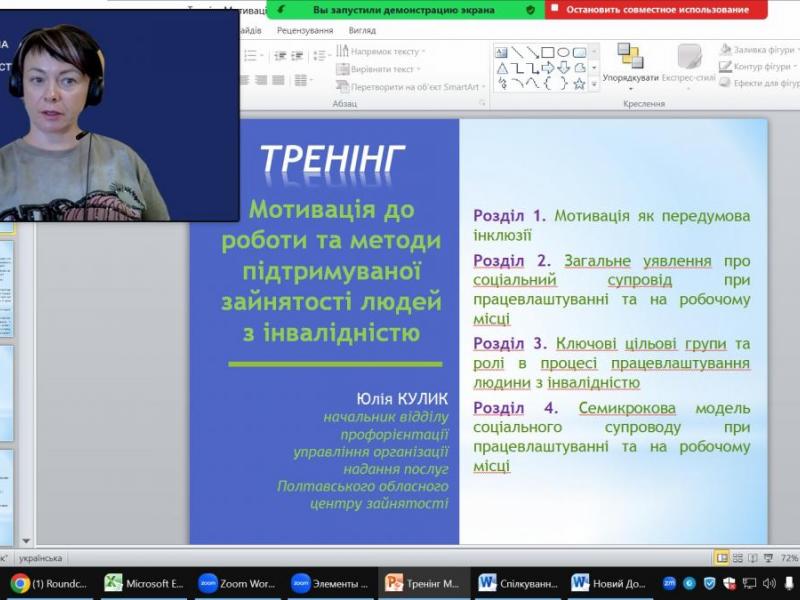Click the українська language indicator
Image resolution: width=800 pixels, height=600 pixels.
pyautogui.click(x=40, y=558)
